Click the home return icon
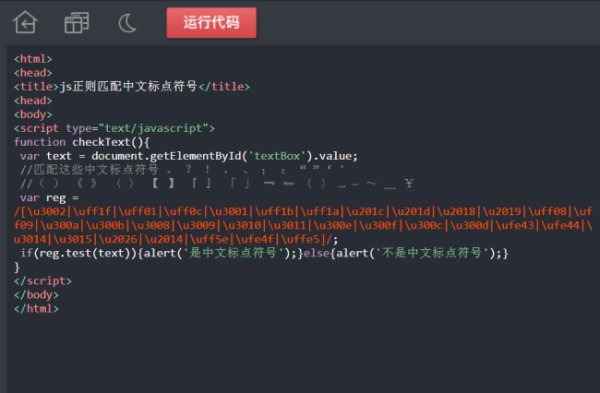The image size is (600, 393). click(25, 22)
